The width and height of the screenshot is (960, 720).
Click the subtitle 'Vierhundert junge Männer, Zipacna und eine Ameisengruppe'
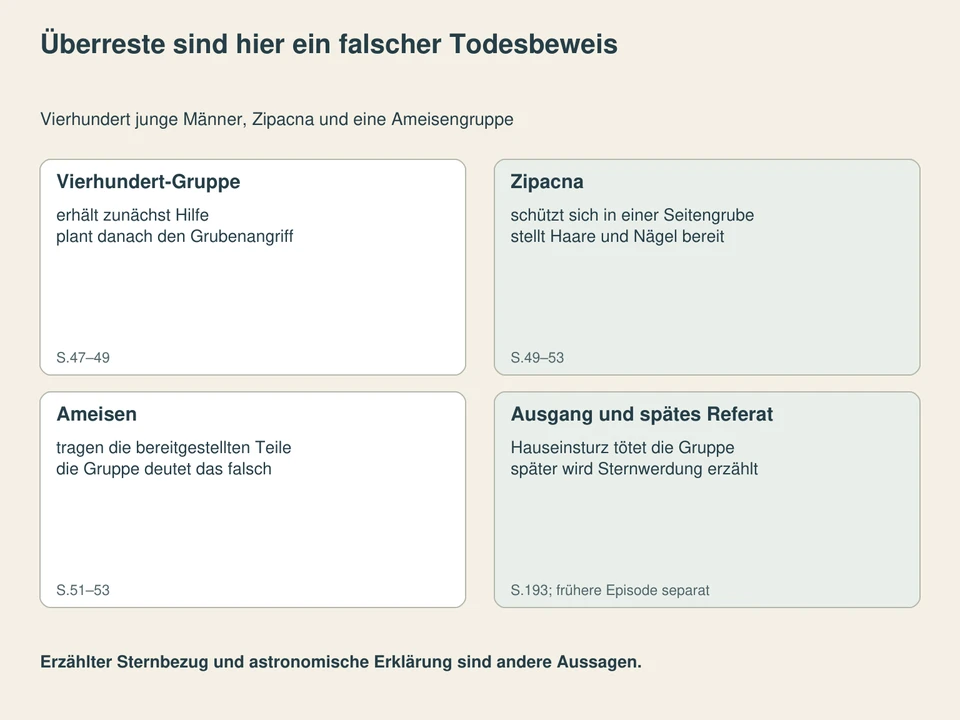click(277, 119)
